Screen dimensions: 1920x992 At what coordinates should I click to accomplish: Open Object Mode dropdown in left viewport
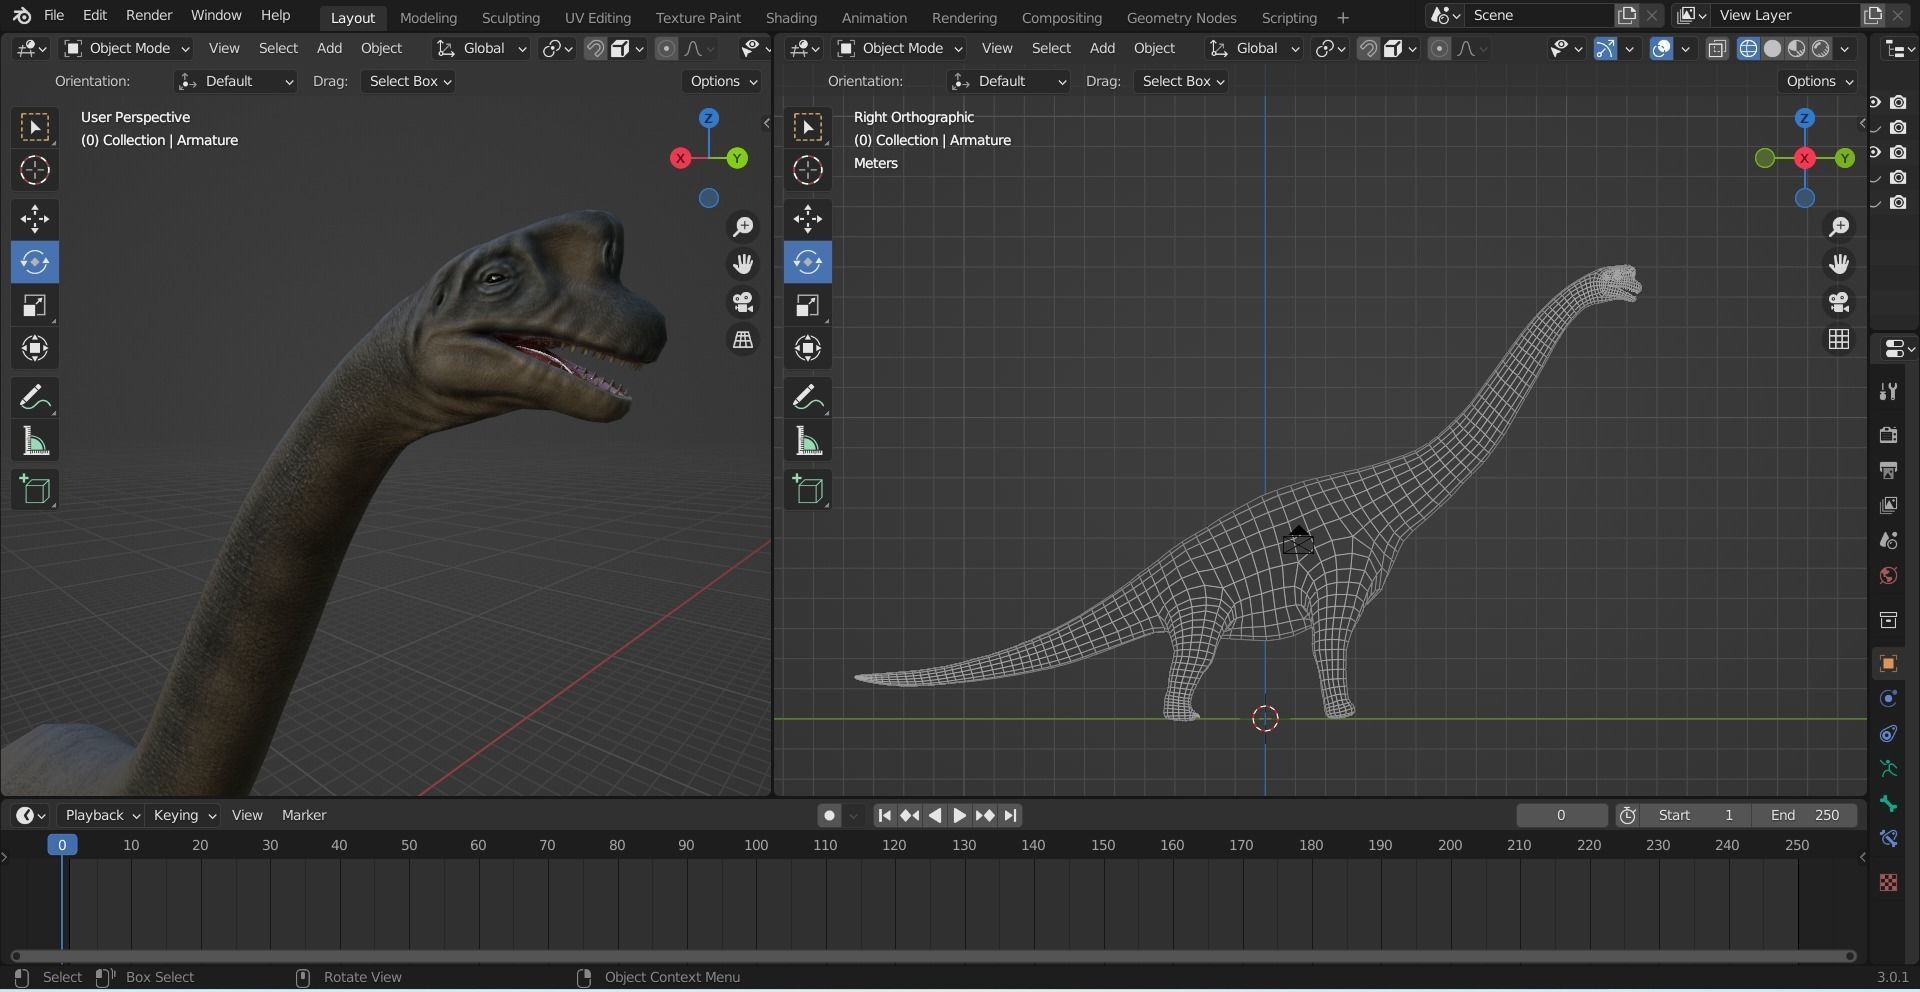click(x=126, y=48)
